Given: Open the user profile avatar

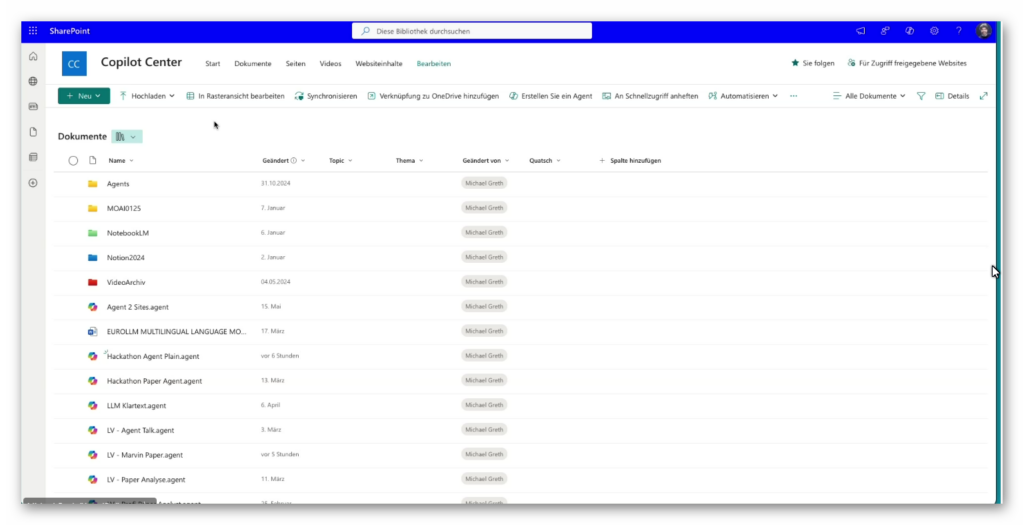Looking at the screenshot, I should pyautogui.click(x=984, y=31).
